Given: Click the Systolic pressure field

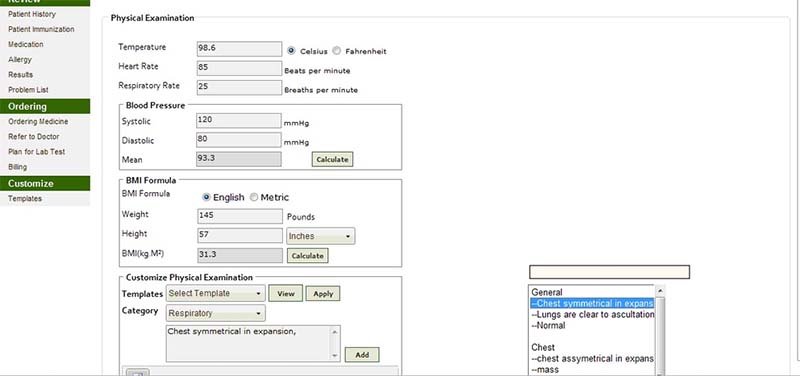Looking at the screenshot, I should tap(238, 120).
